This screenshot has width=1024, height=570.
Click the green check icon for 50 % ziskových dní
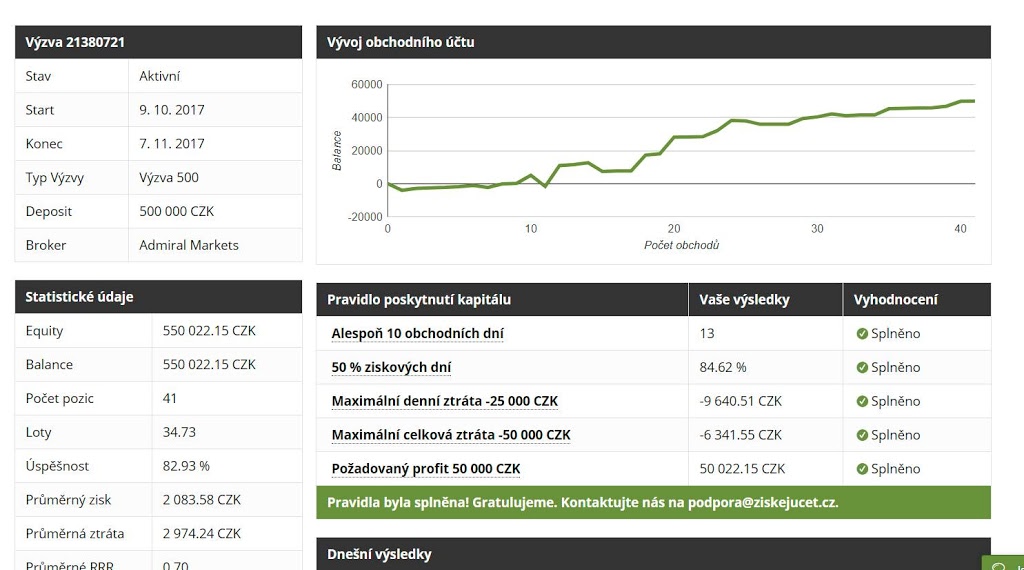tap(862, 368)
